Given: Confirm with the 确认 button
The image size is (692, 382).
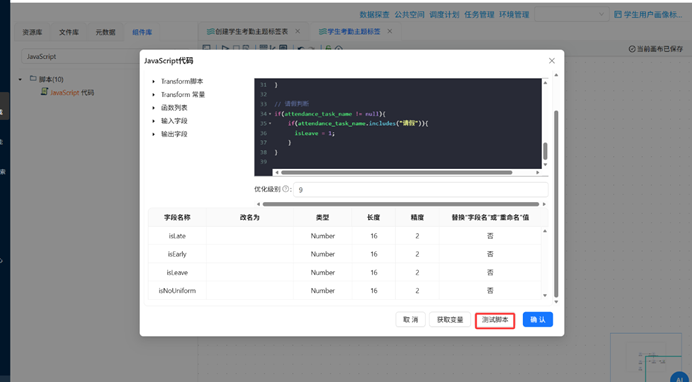Looking at the screenshot, I should [x=538, y=320].
